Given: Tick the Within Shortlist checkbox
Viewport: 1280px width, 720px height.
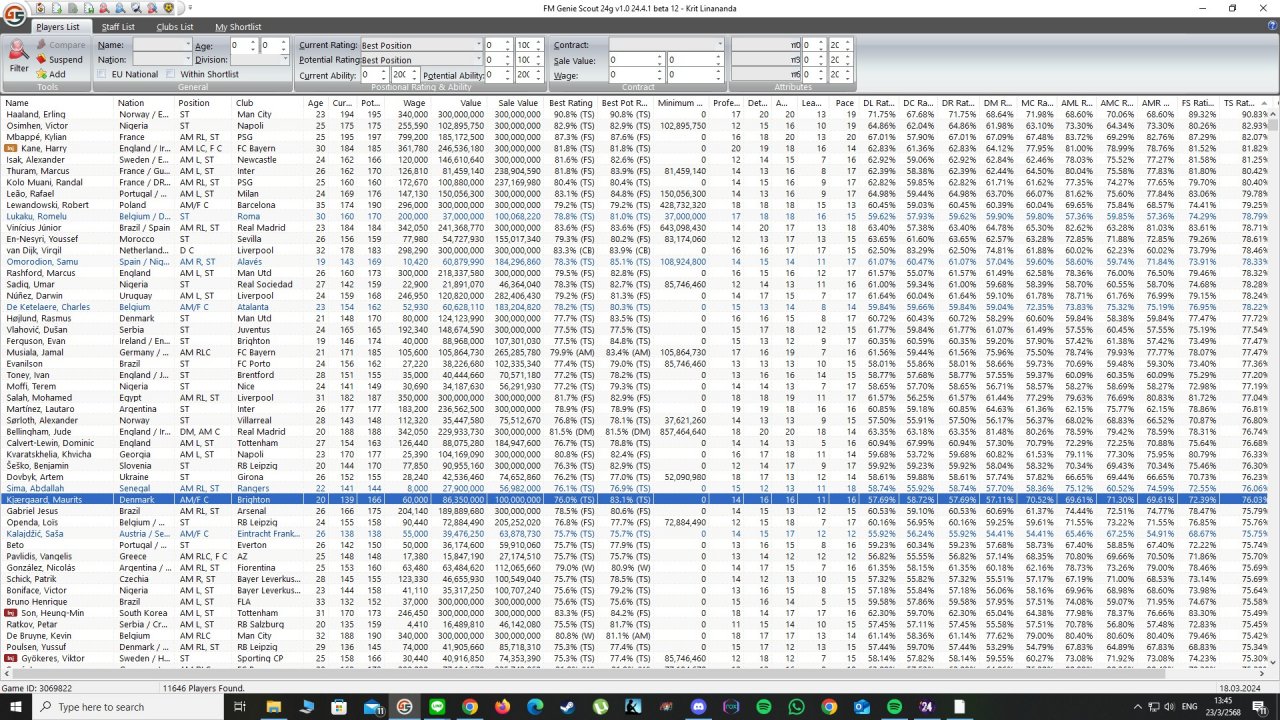Looking at the screenshot, I should pyautogui.click(x=172, y=75).
